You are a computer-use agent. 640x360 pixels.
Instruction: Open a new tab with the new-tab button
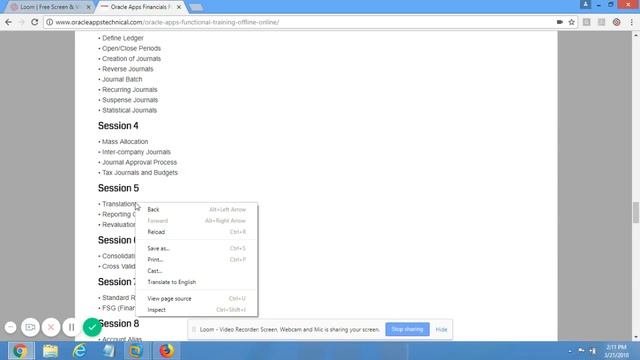(x=196, y=7)
